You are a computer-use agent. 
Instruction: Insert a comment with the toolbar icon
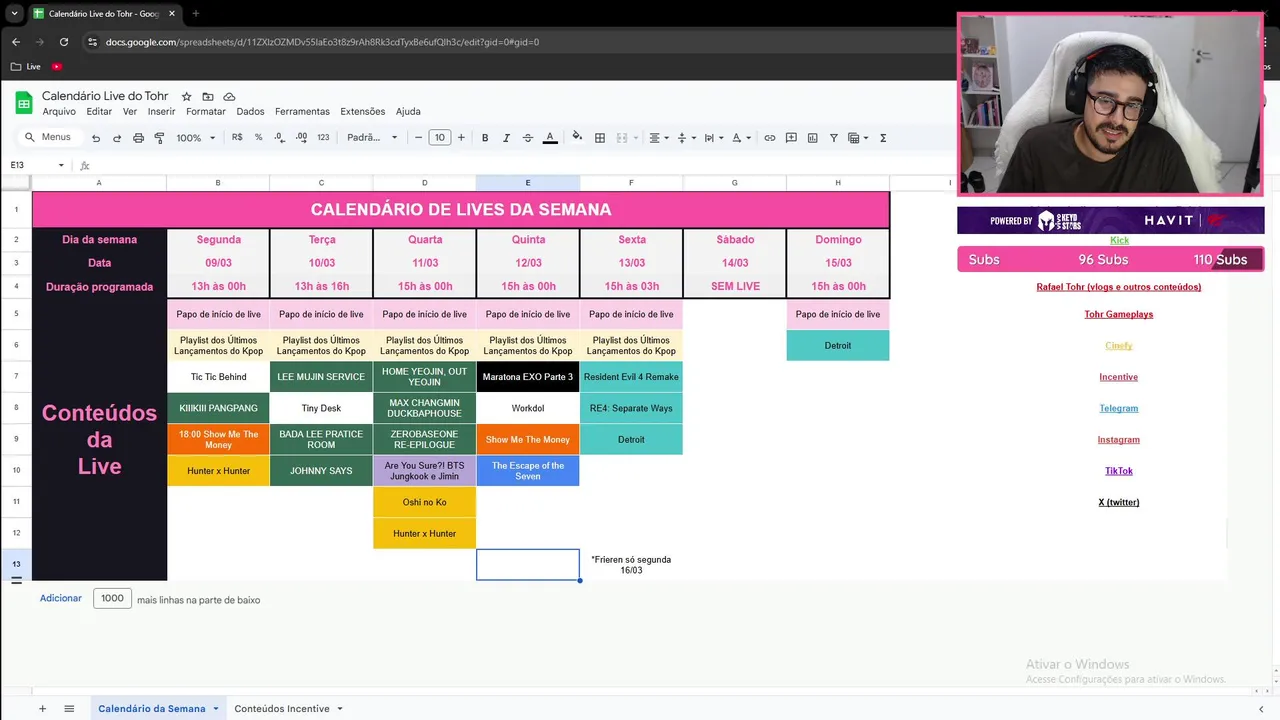tap(791, 138)
